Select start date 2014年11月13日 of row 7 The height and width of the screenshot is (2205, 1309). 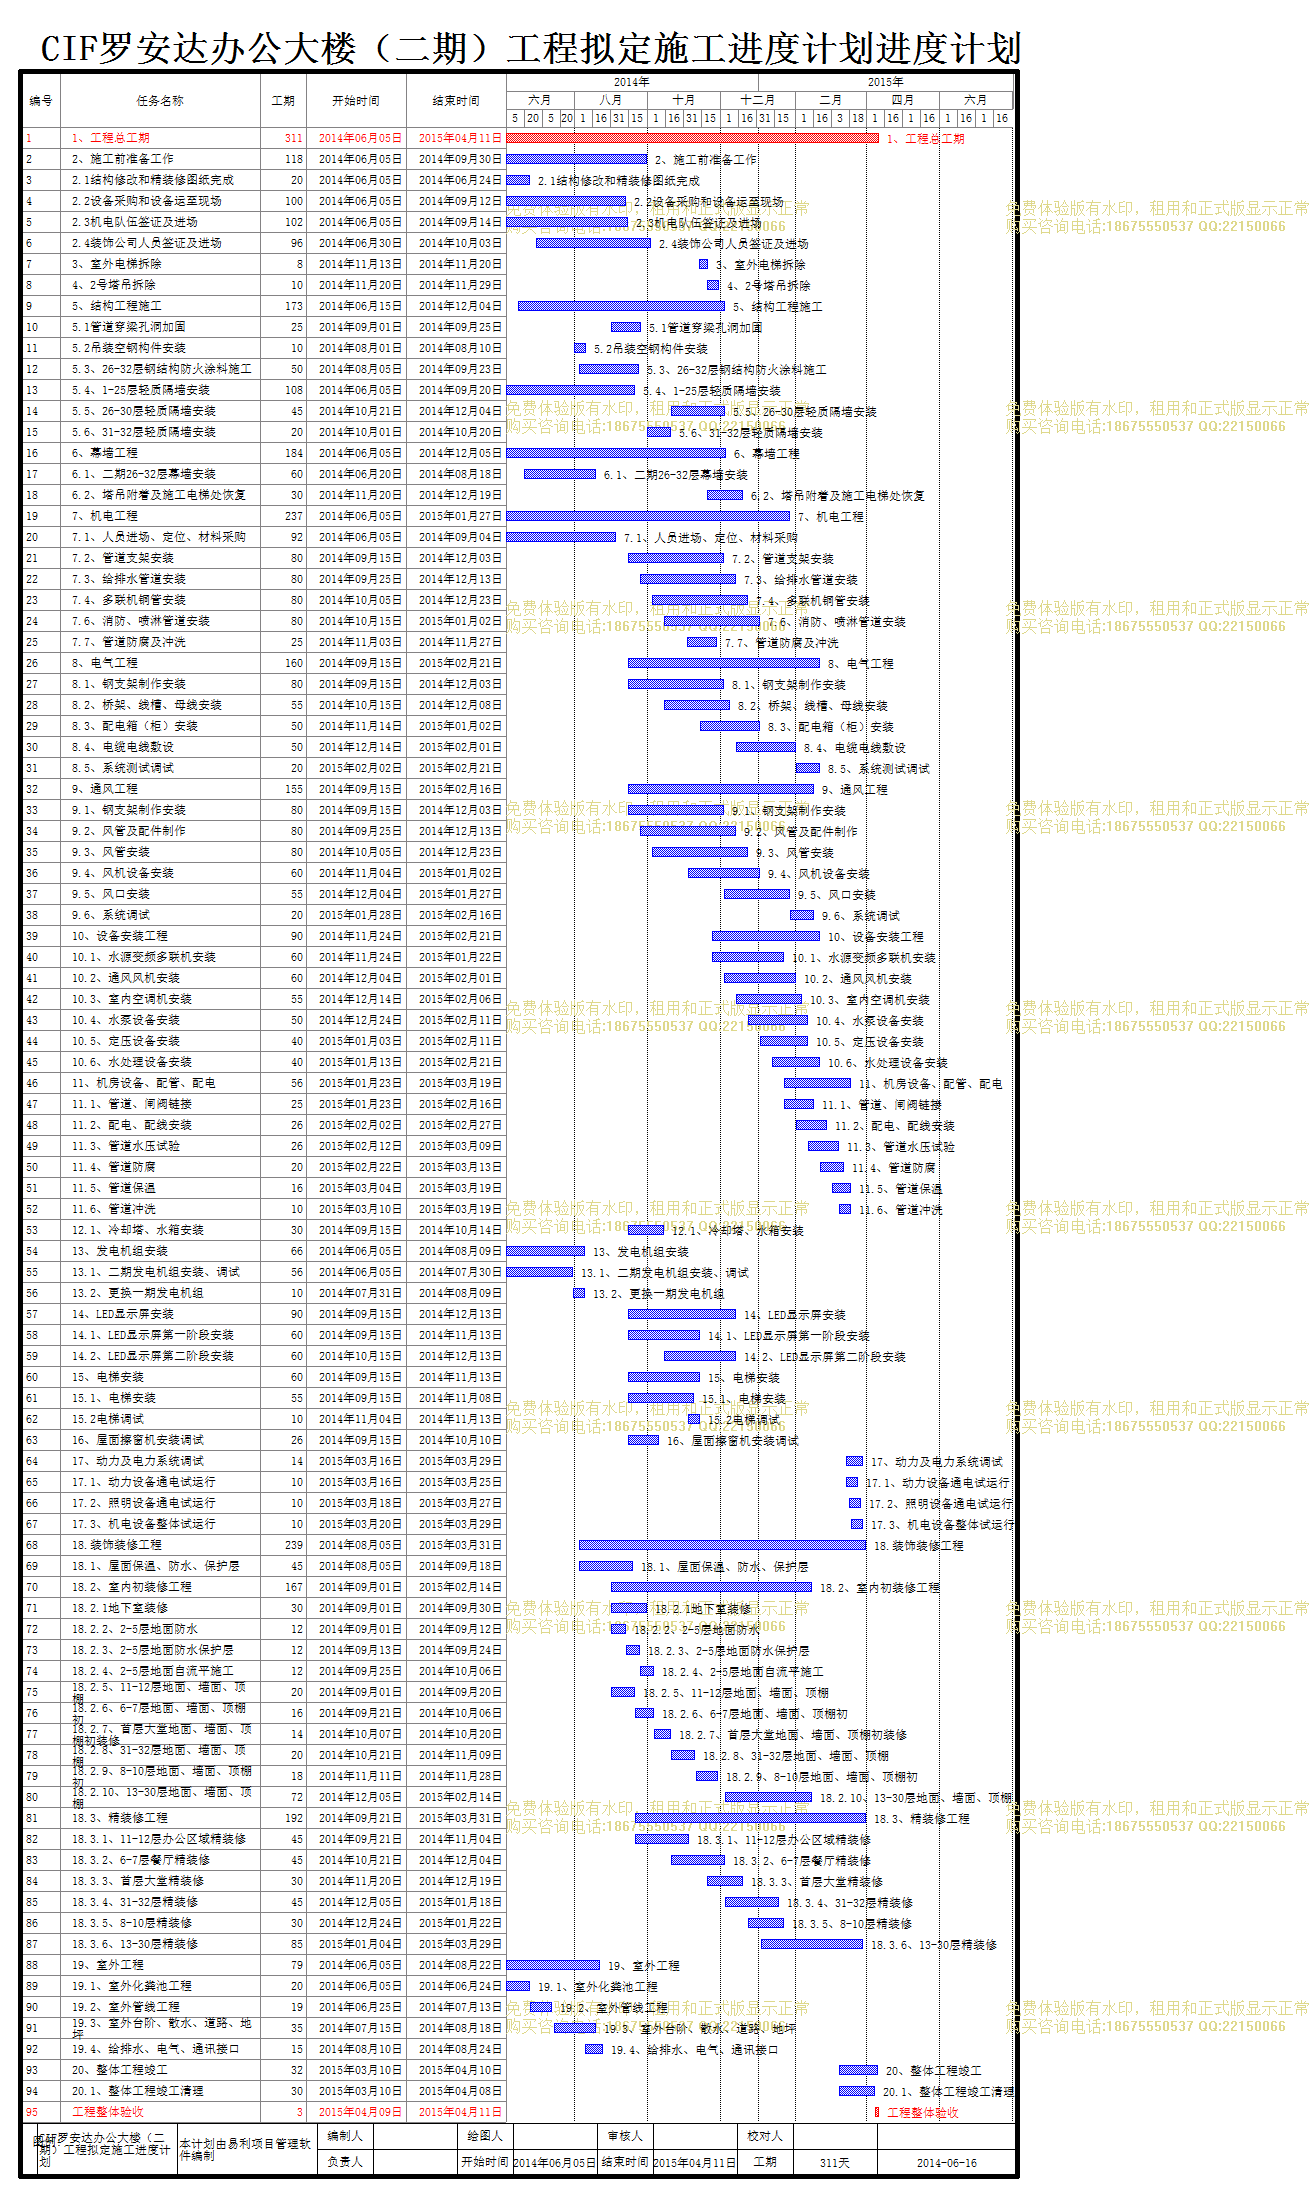coord(356,264)
